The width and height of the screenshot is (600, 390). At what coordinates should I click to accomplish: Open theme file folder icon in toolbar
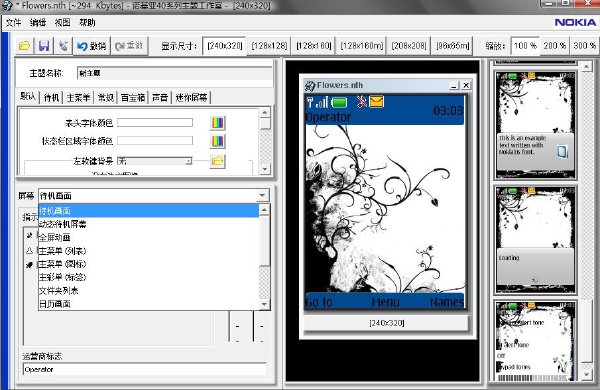[24, 46]
